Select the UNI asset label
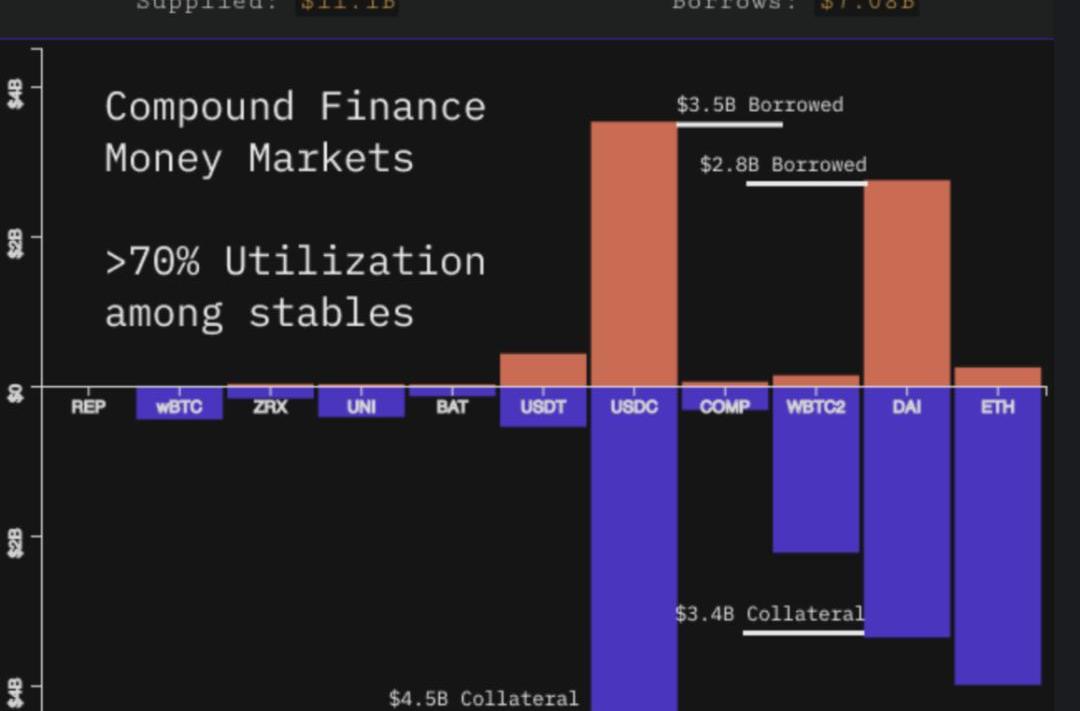The height and width of the screenshot is (711, 1080). (x=361, y=407)
